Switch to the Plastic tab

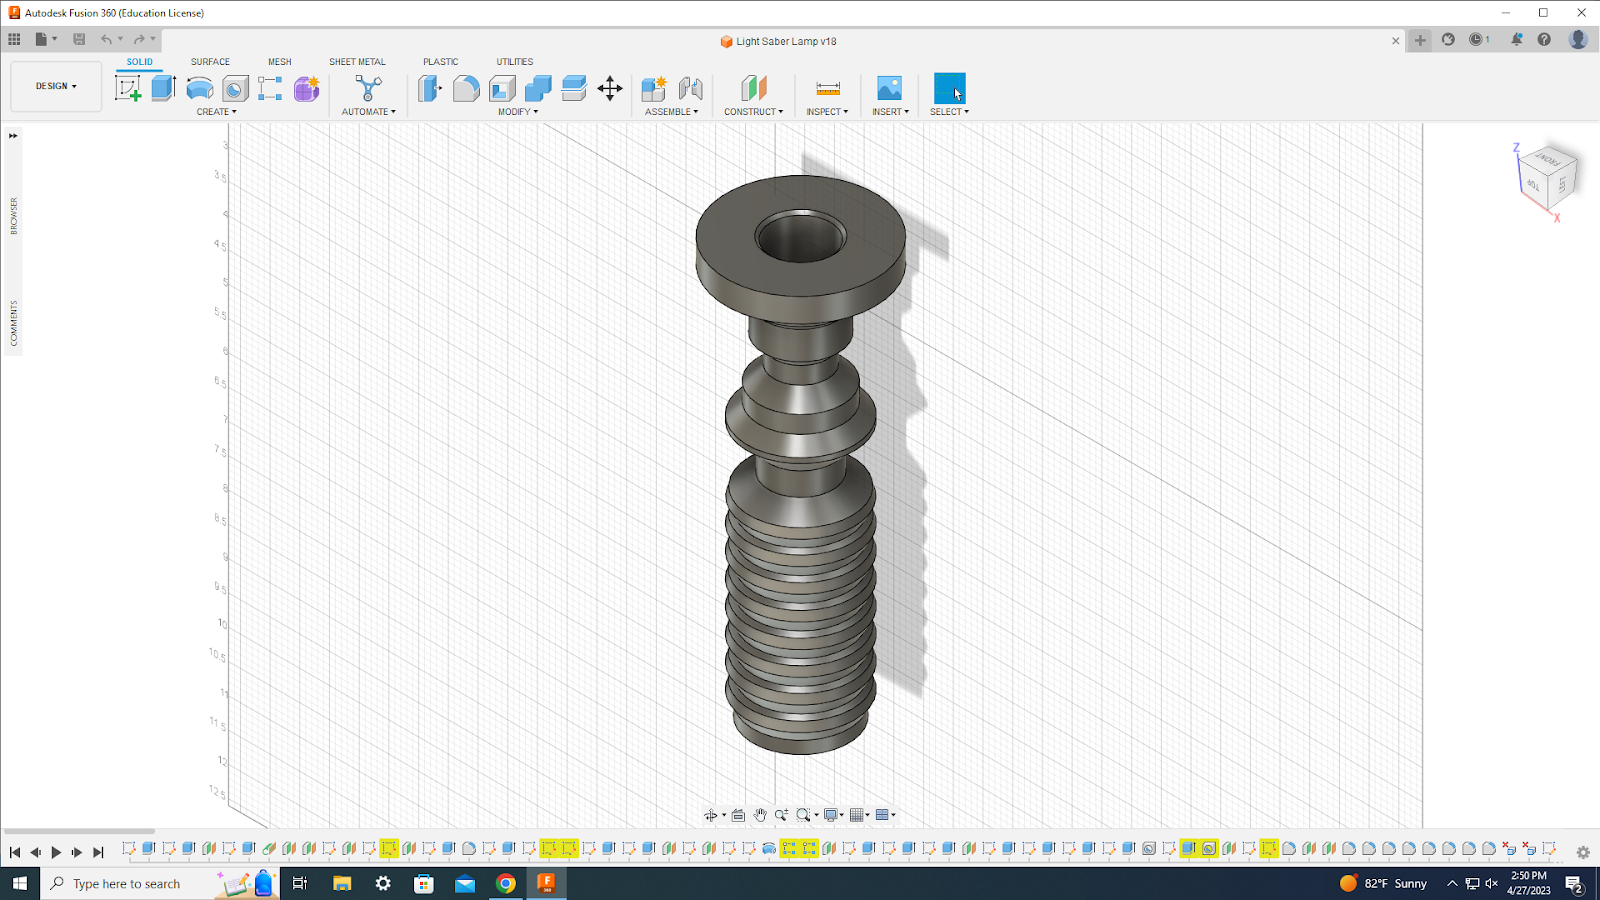point(440,62)
